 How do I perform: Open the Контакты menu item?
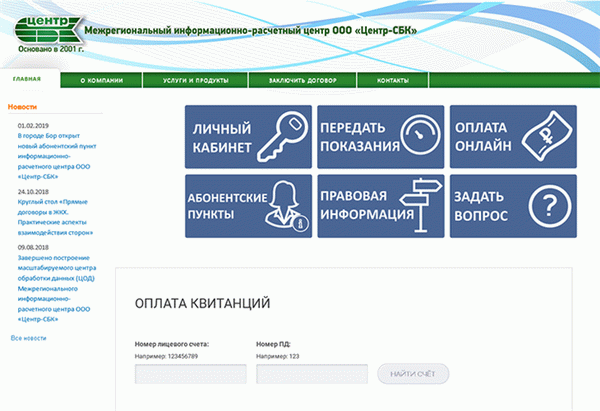point(393,80)
